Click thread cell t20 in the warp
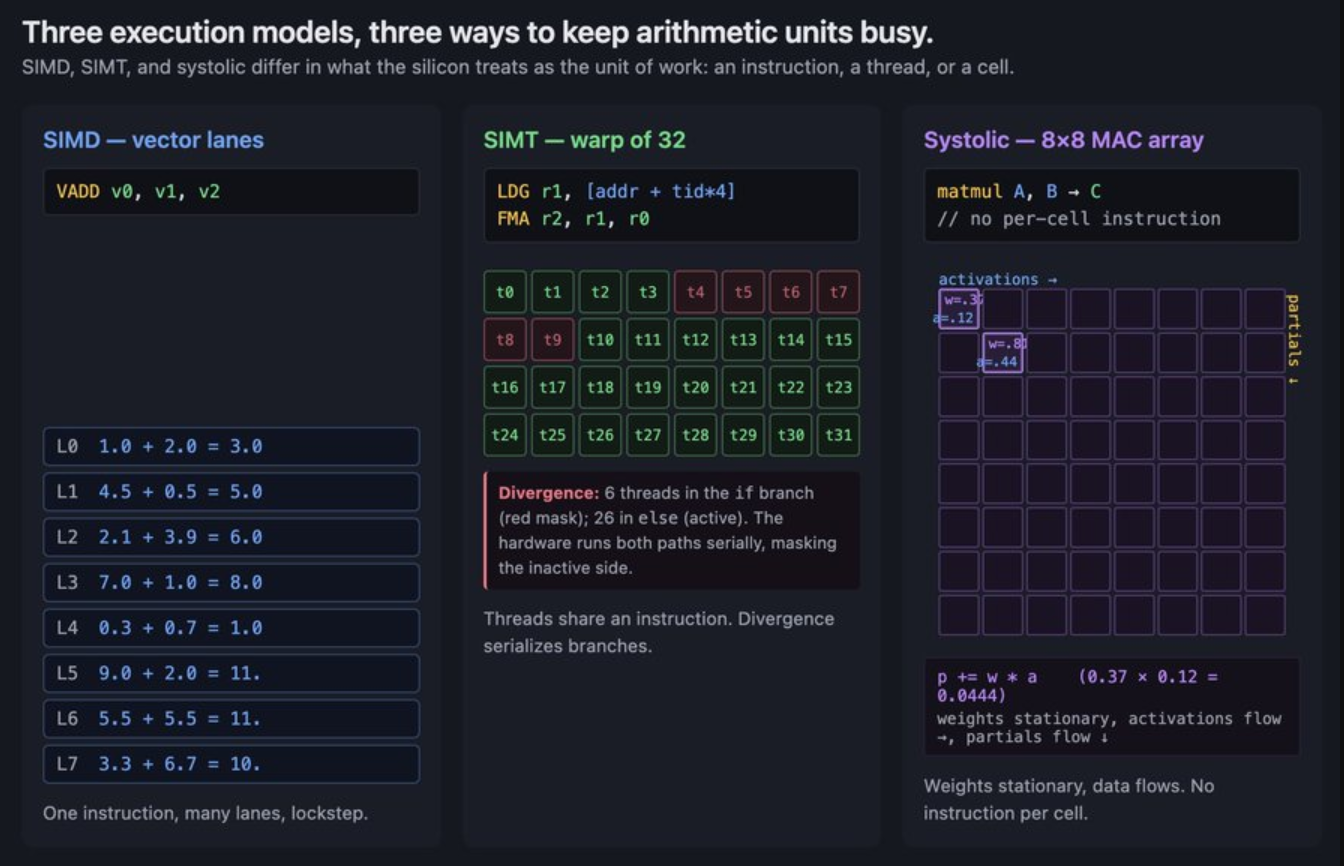The height and width of the screenshot is (866, 1344). 695,387
